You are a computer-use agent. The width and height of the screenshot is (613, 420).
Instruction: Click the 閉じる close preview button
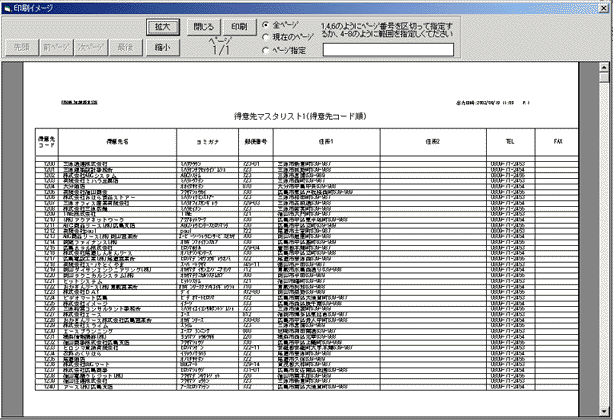click(x=204, y=27)
